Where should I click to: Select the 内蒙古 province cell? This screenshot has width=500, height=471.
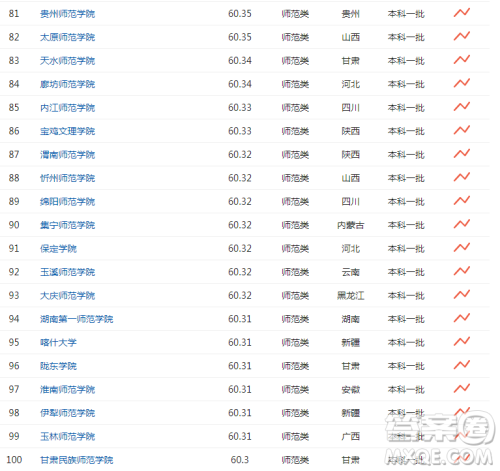tap(350, 225)
